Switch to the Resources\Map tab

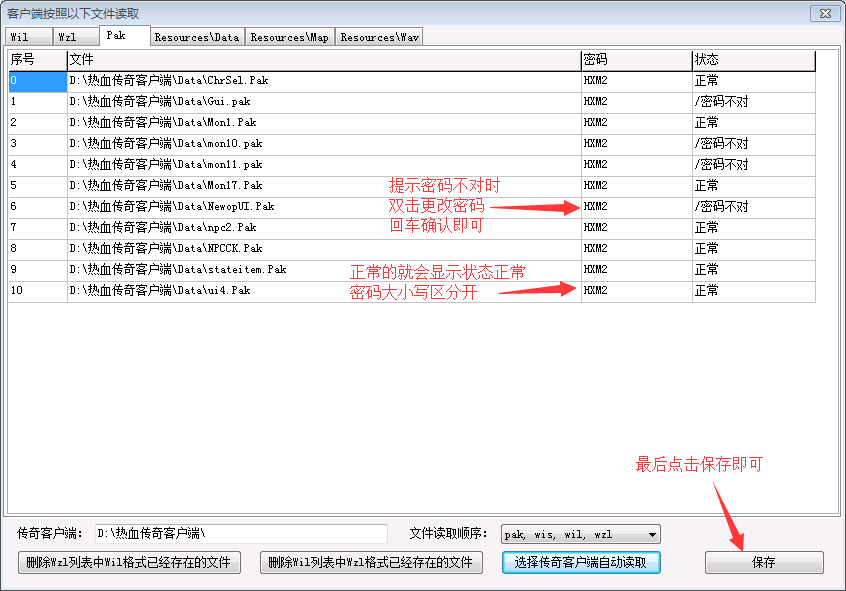[289, 37]
